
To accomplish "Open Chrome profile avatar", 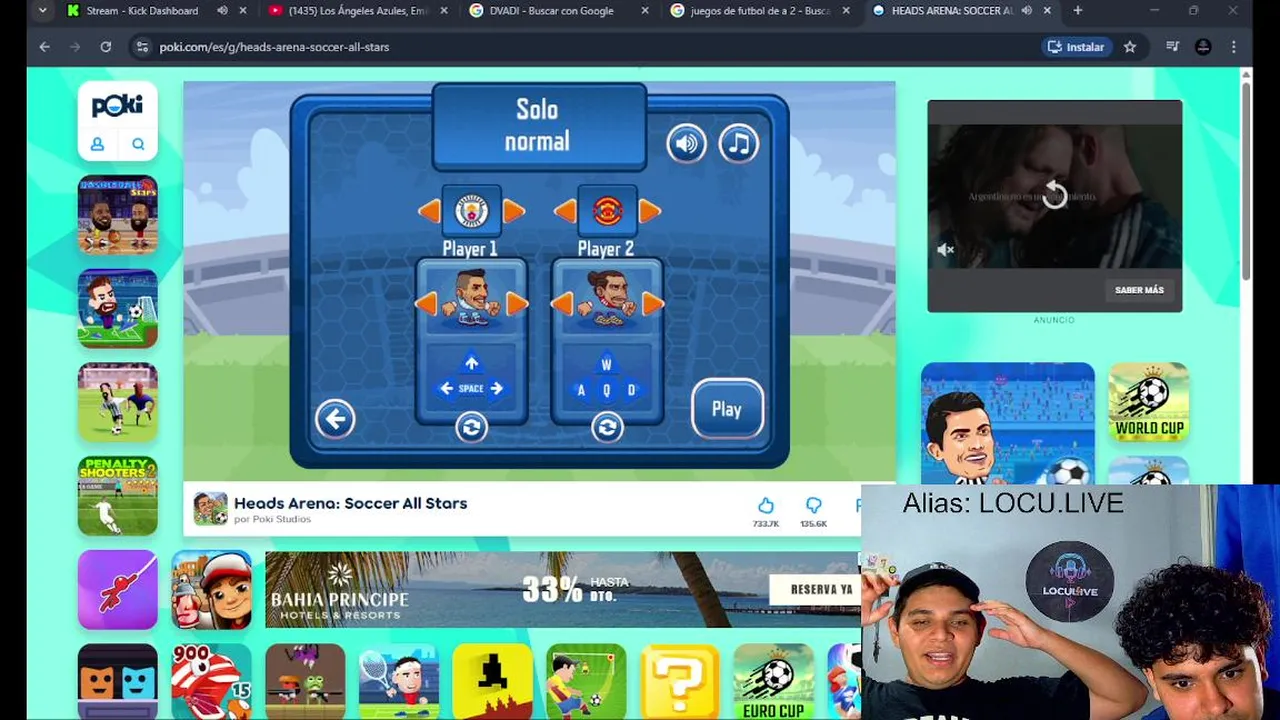I will click(1203, 47).
